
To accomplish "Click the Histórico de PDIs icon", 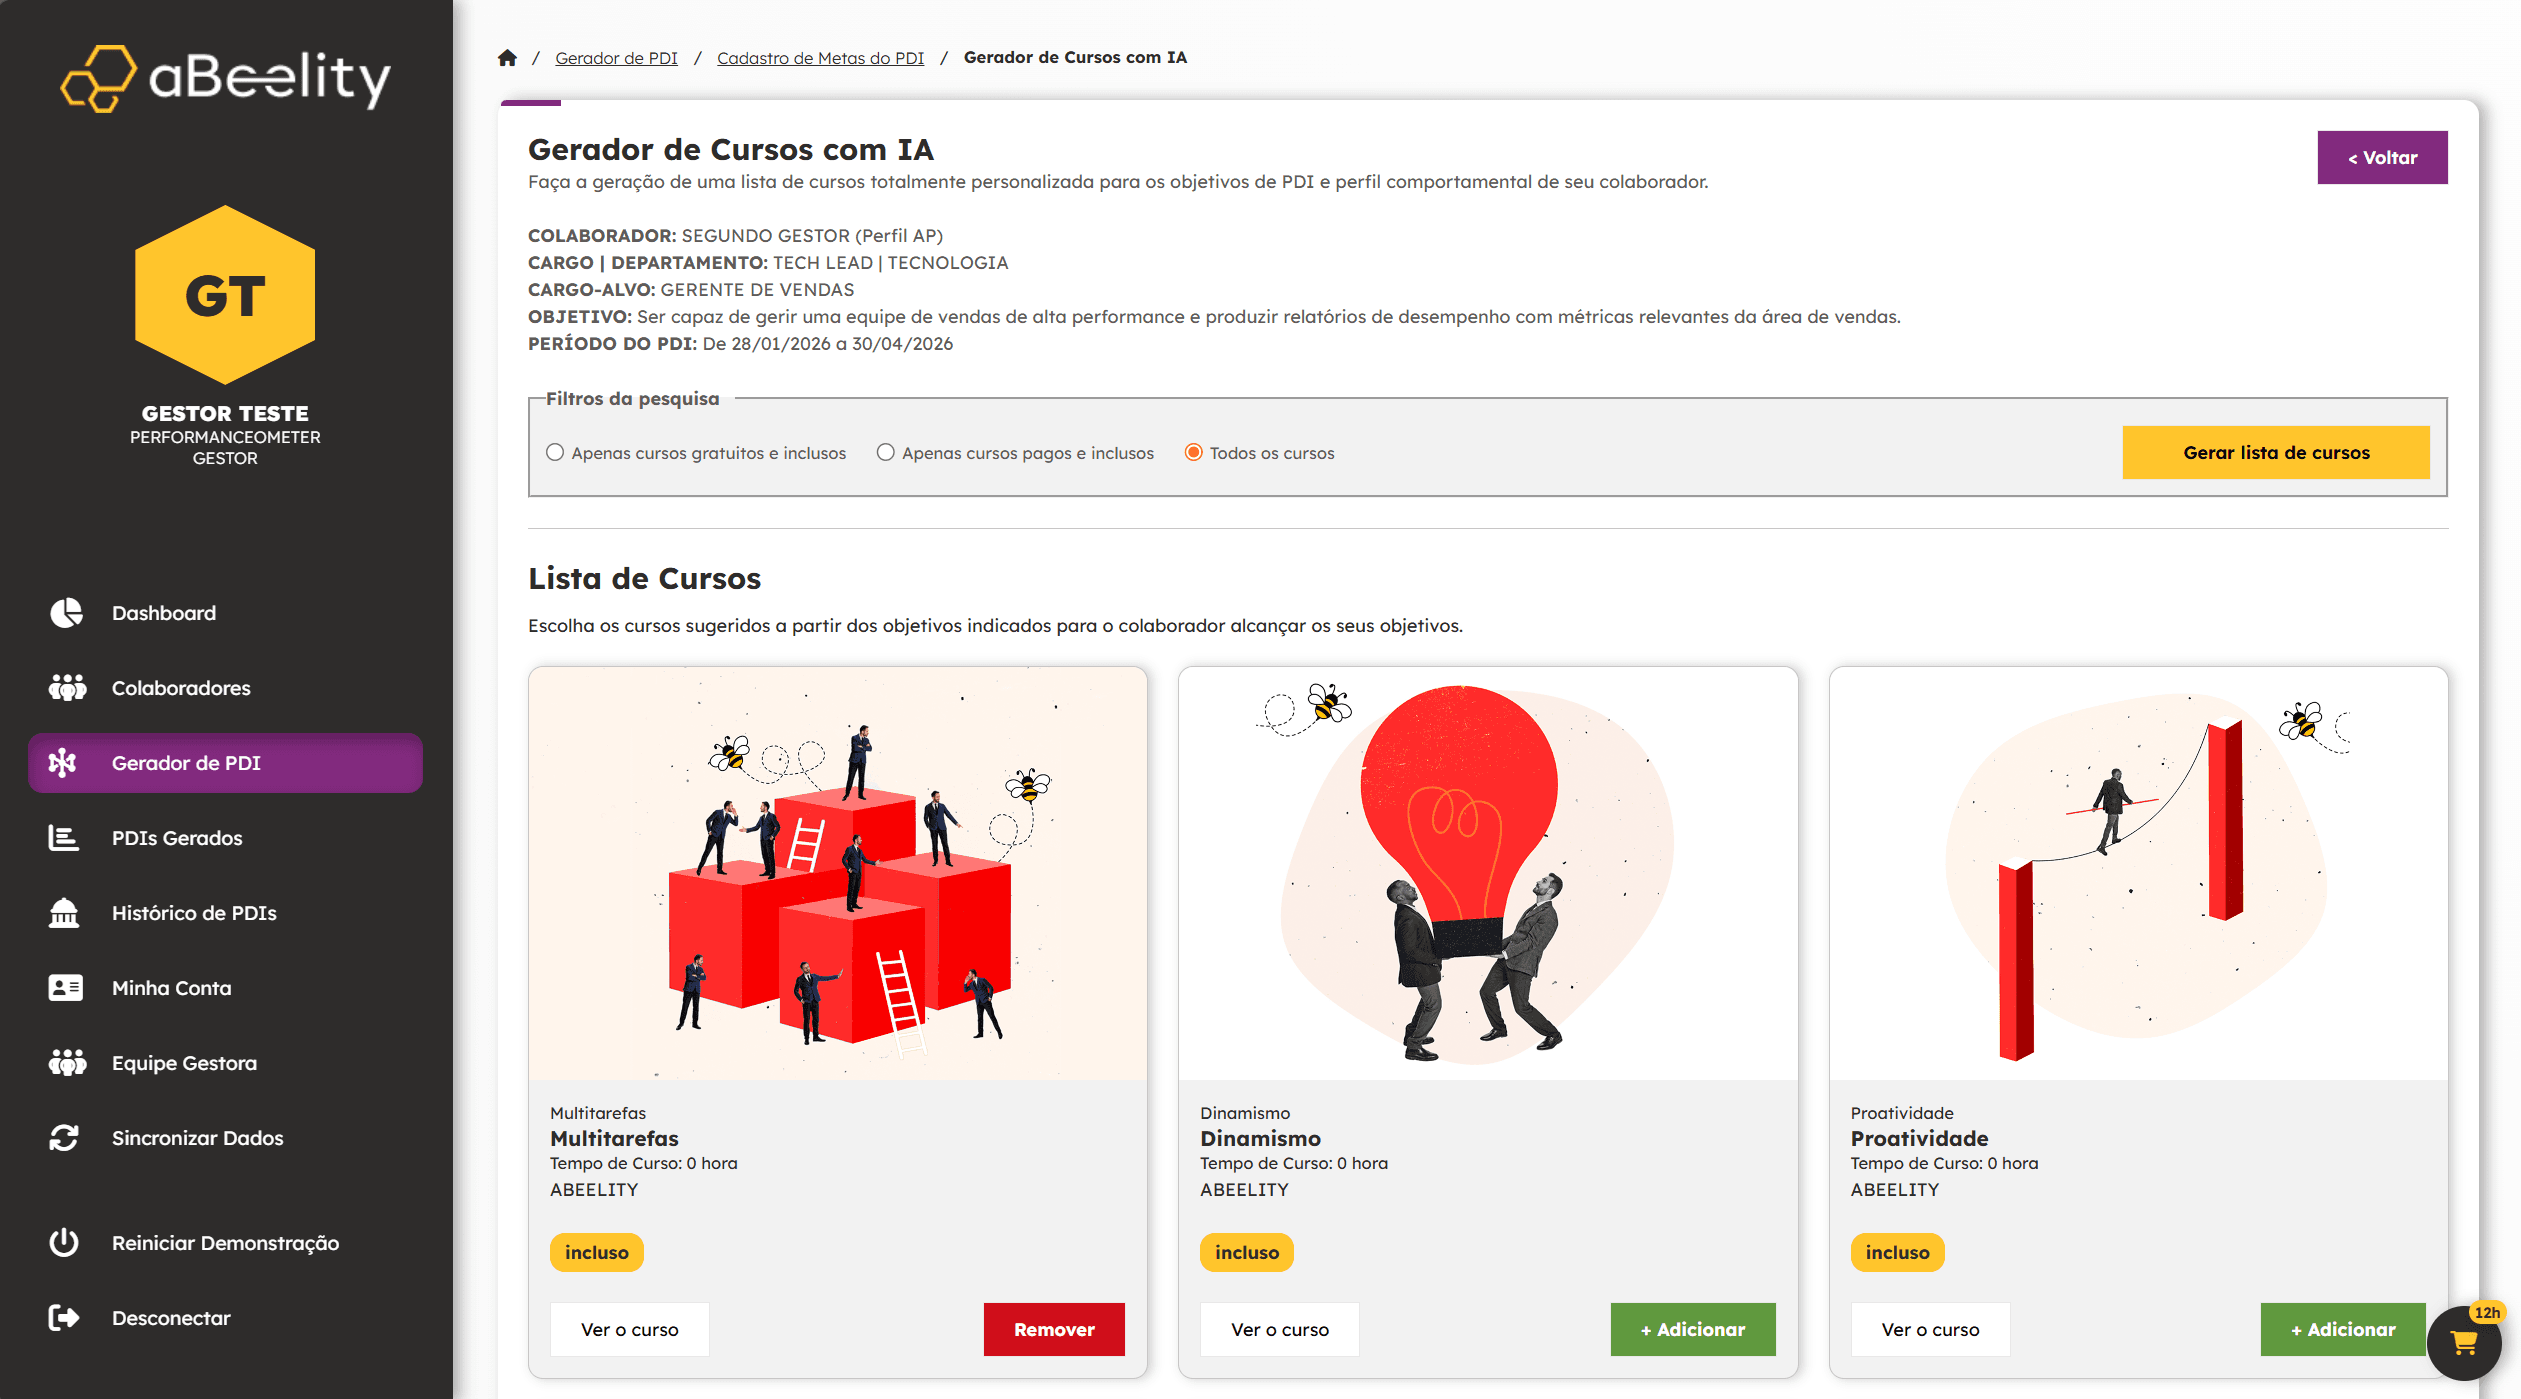I will coord(65,913).
